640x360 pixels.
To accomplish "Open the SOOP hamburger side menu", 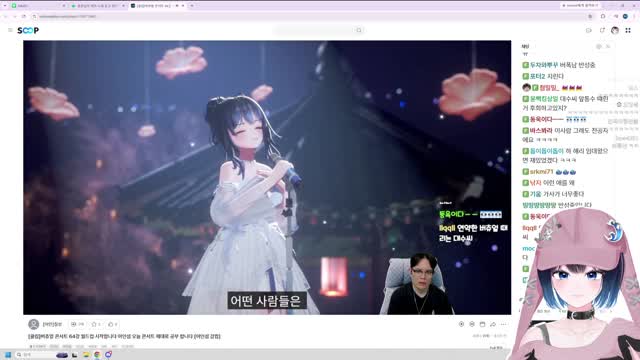I will (x=10, y=30).
